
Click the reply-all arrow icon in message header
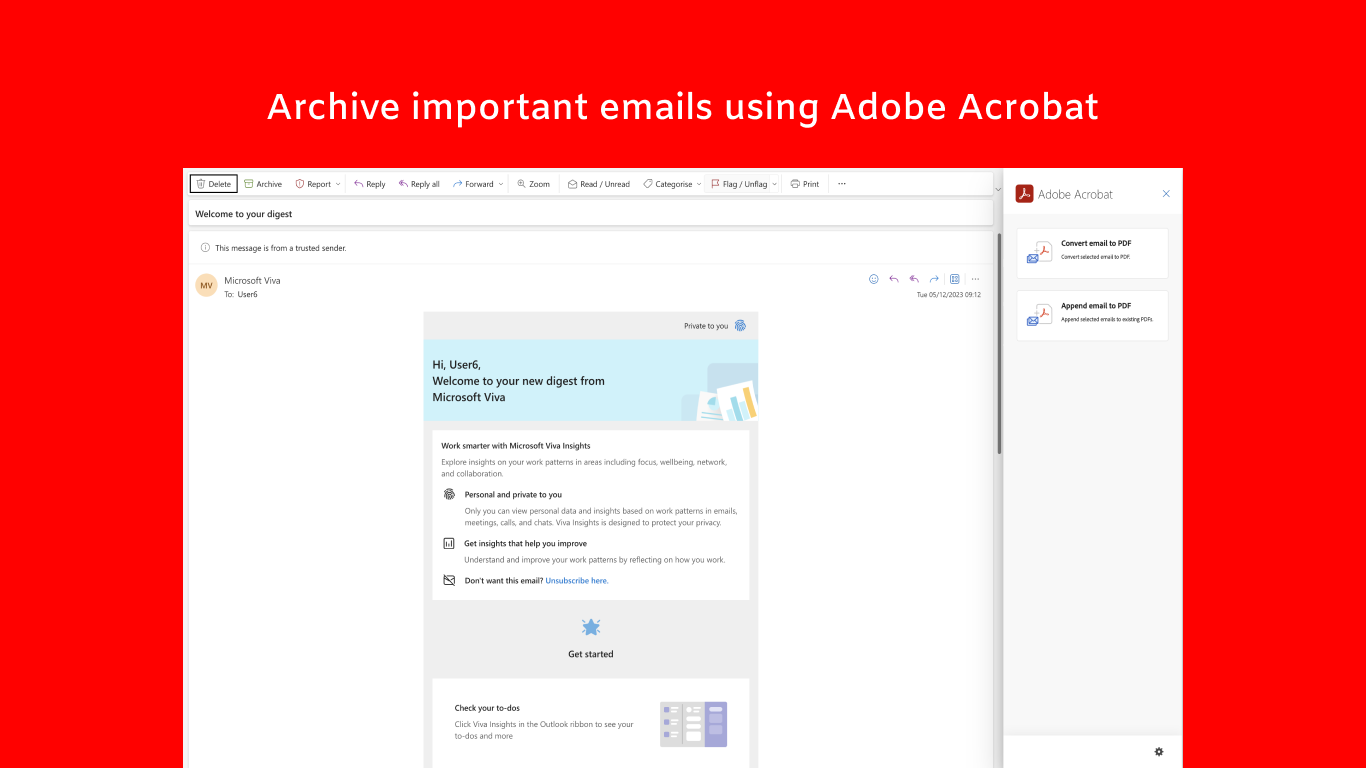pyautogui.click(x=914, y=279)
